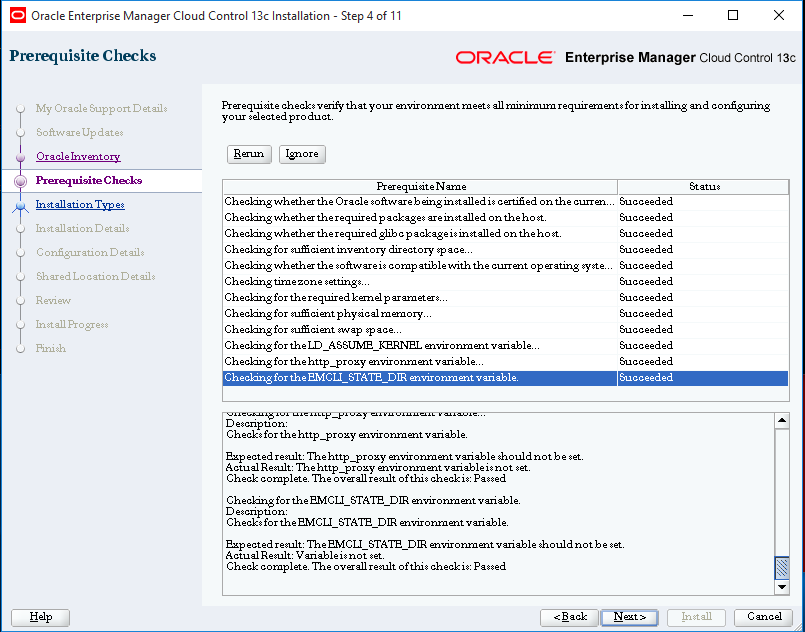Click the Review step circle
Viewport: 805px width, 632px height.
coord(22,300)
